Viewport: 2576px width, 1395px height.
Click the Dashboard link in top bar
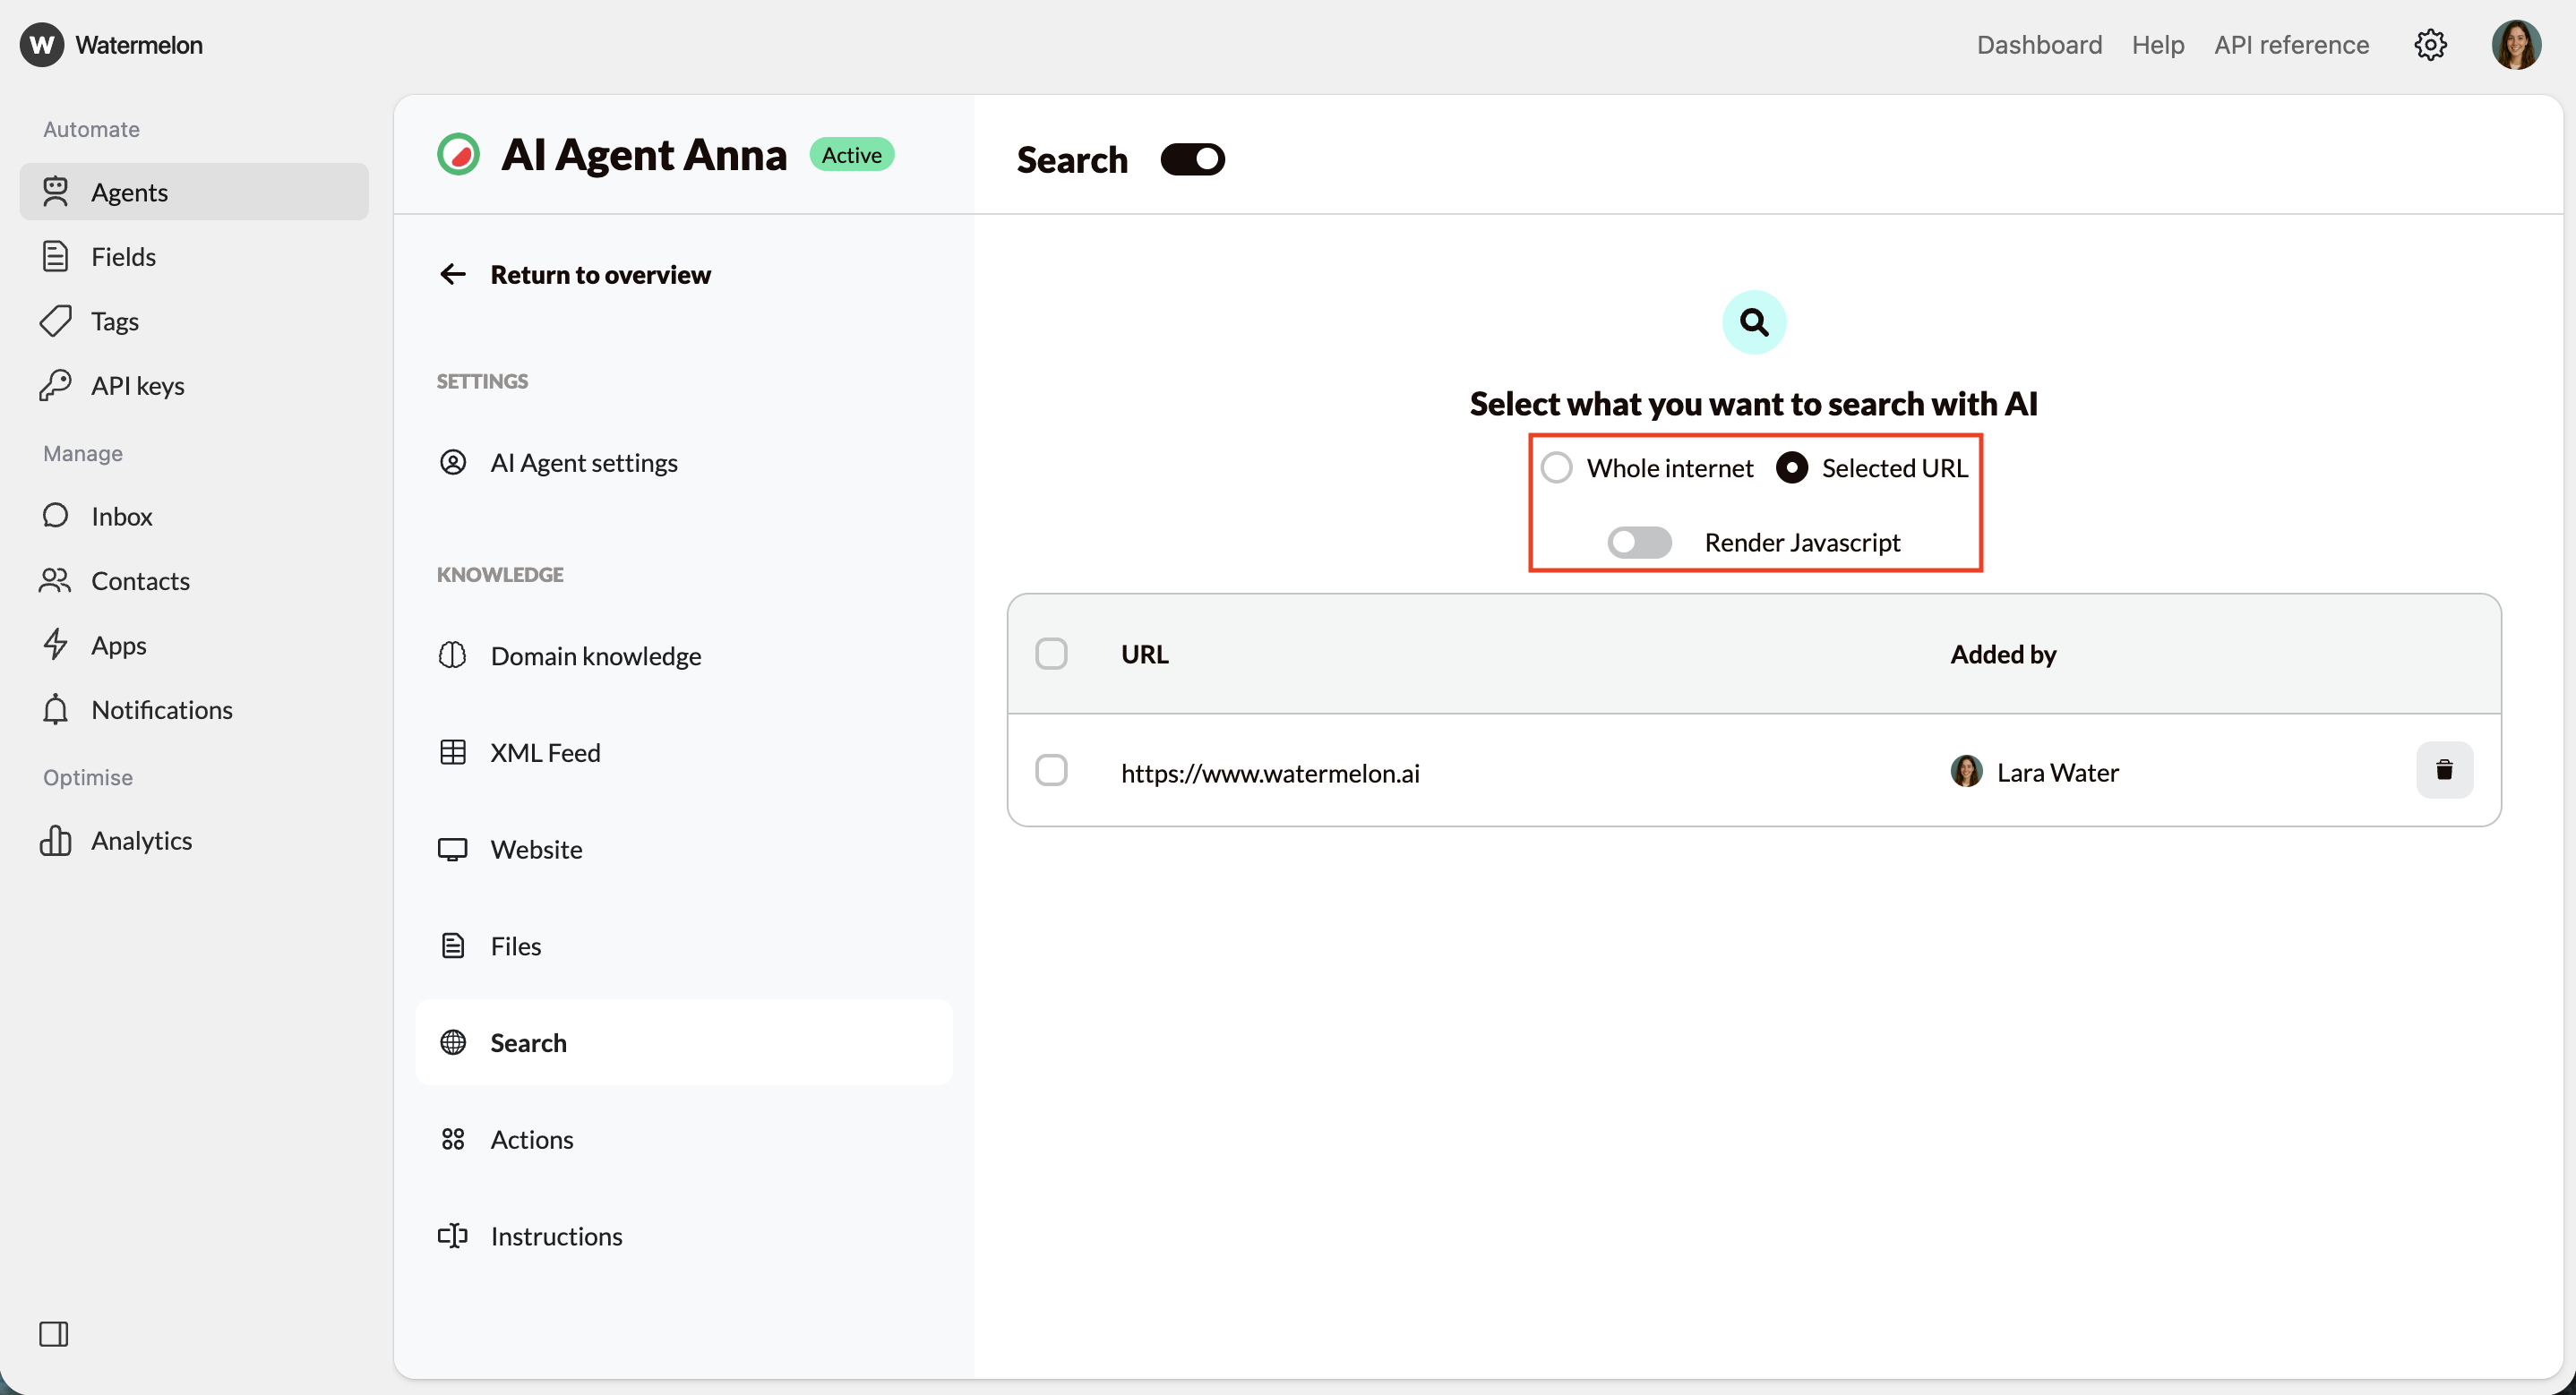point(2039,45)
